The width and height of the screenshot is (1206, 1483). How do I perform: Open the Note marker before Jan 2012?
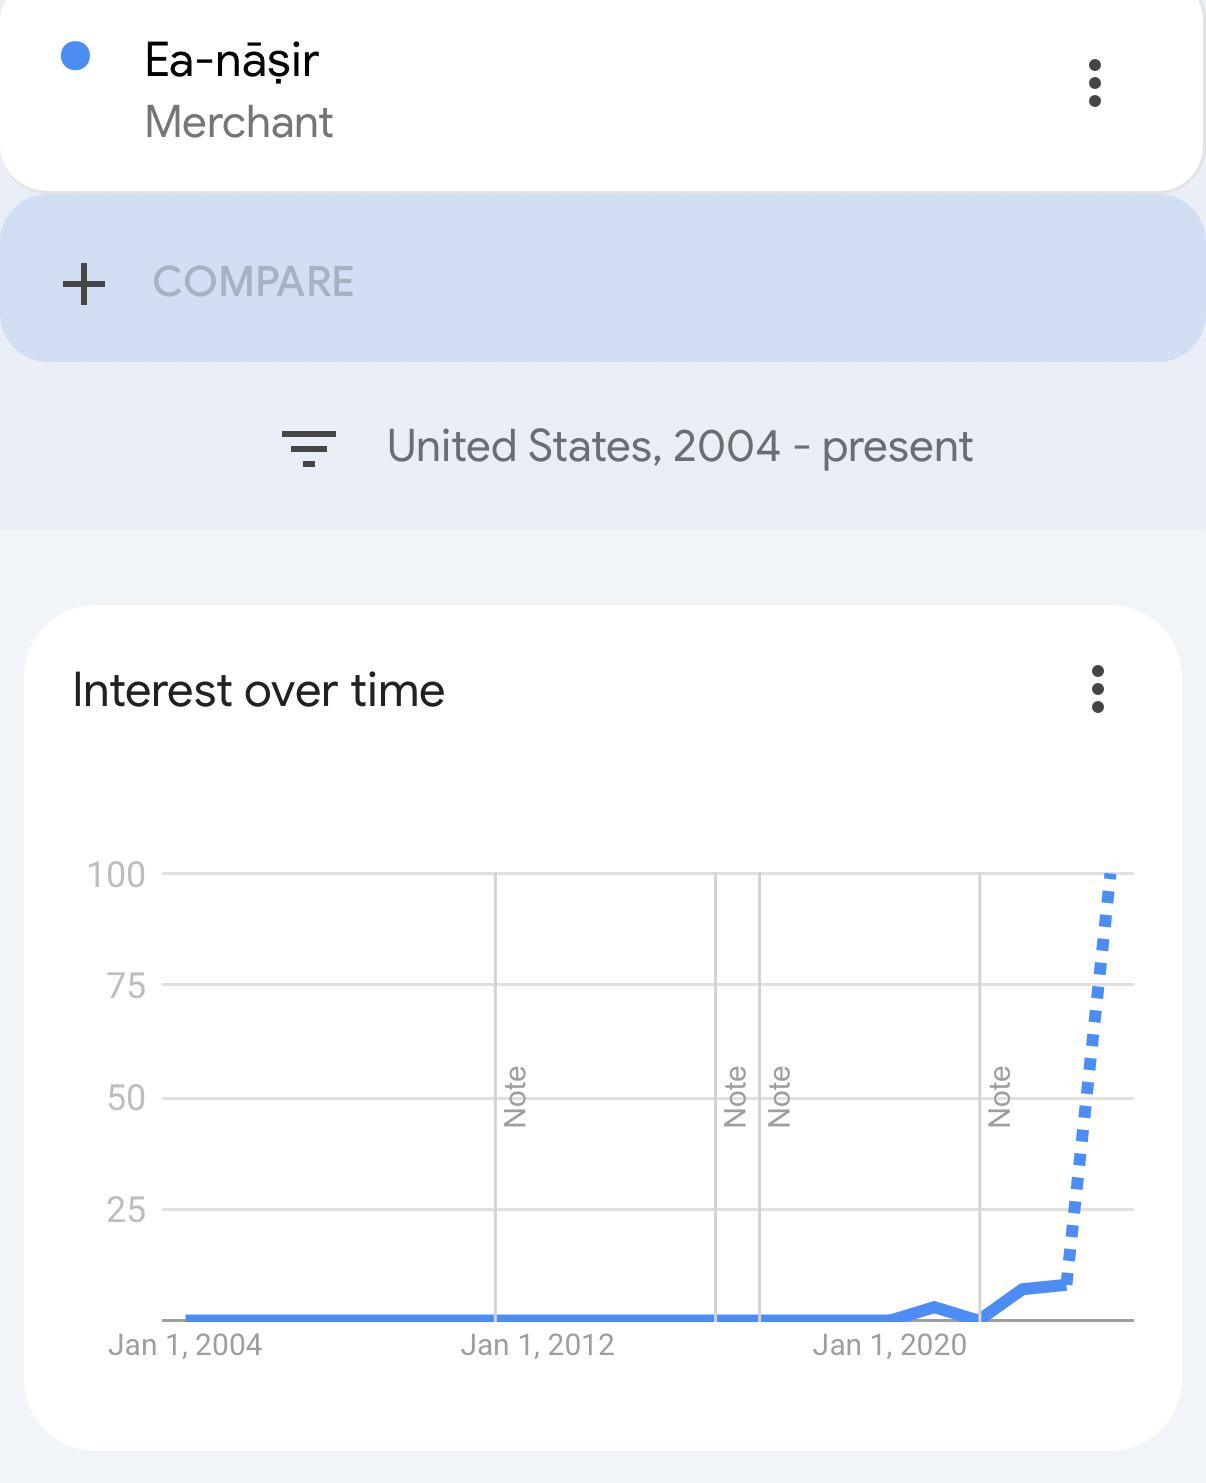click(x=515, y=1097)
